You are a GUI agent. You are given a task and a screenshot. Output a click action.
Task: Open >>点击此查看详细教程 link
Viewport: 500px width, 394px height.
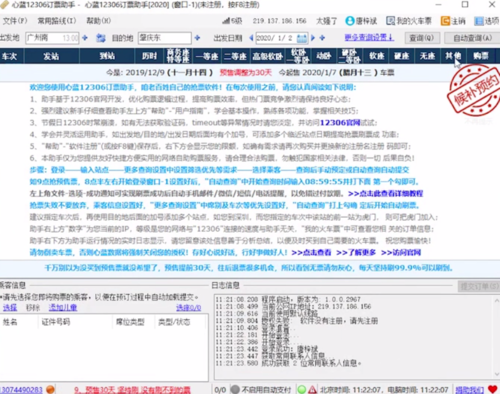pos(385,193)
